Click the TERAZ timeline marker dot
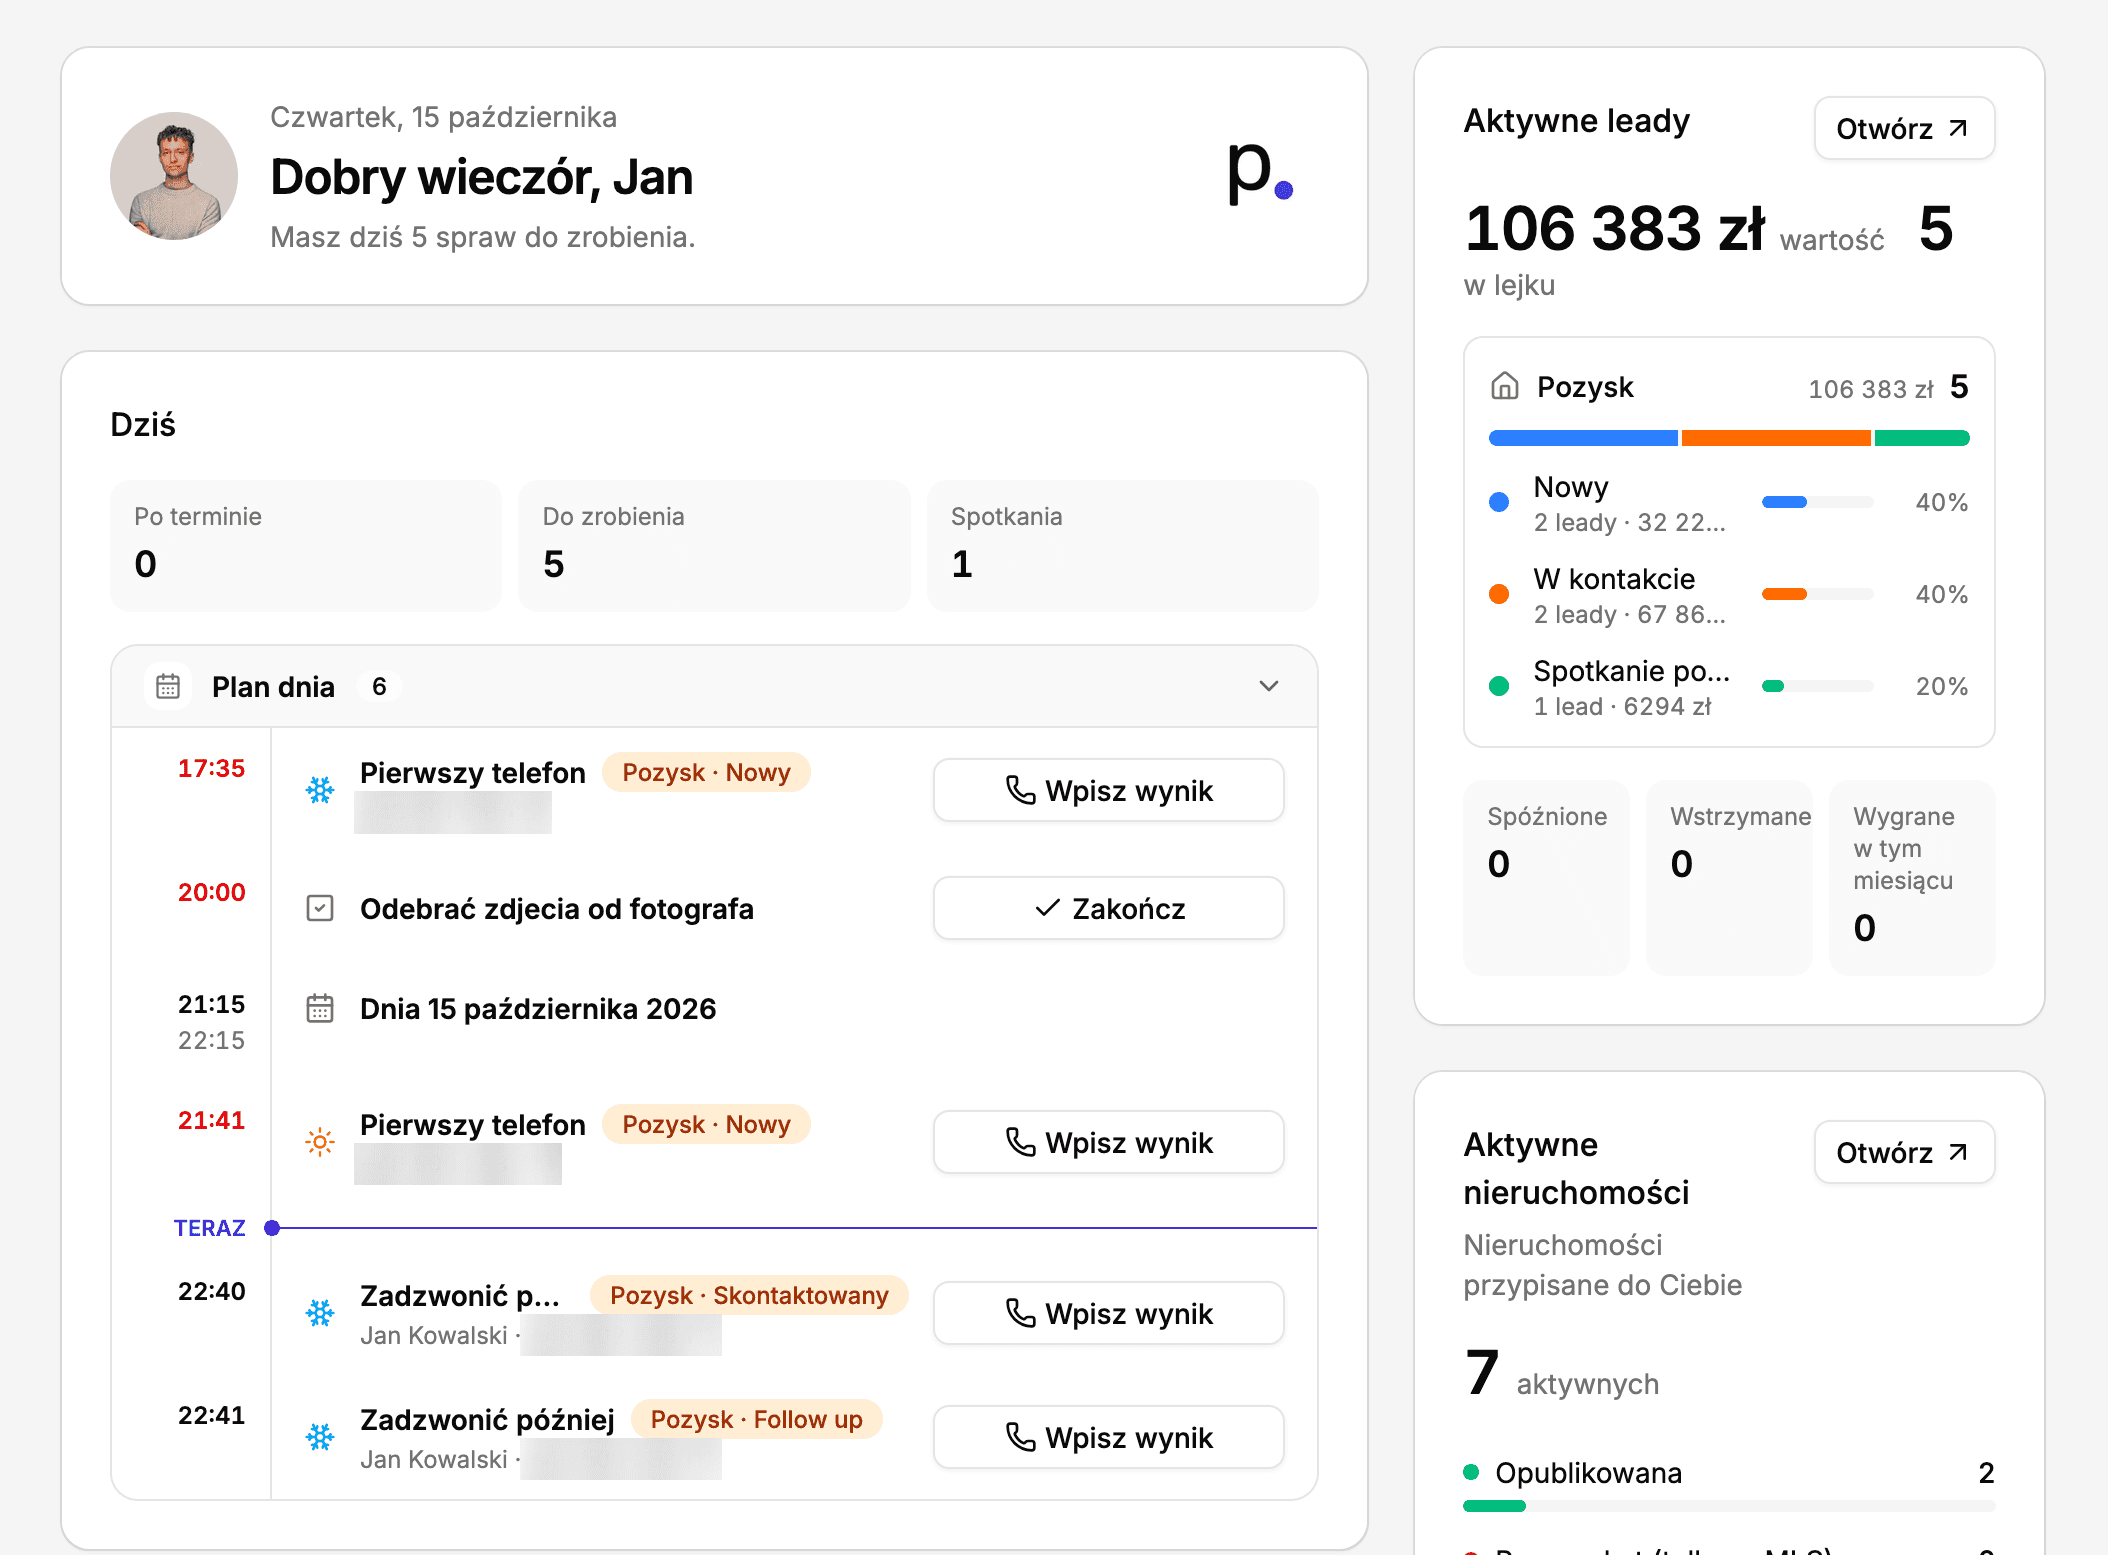Viewport: 2108px width, 1555px height. click(x=272, y=1227)
